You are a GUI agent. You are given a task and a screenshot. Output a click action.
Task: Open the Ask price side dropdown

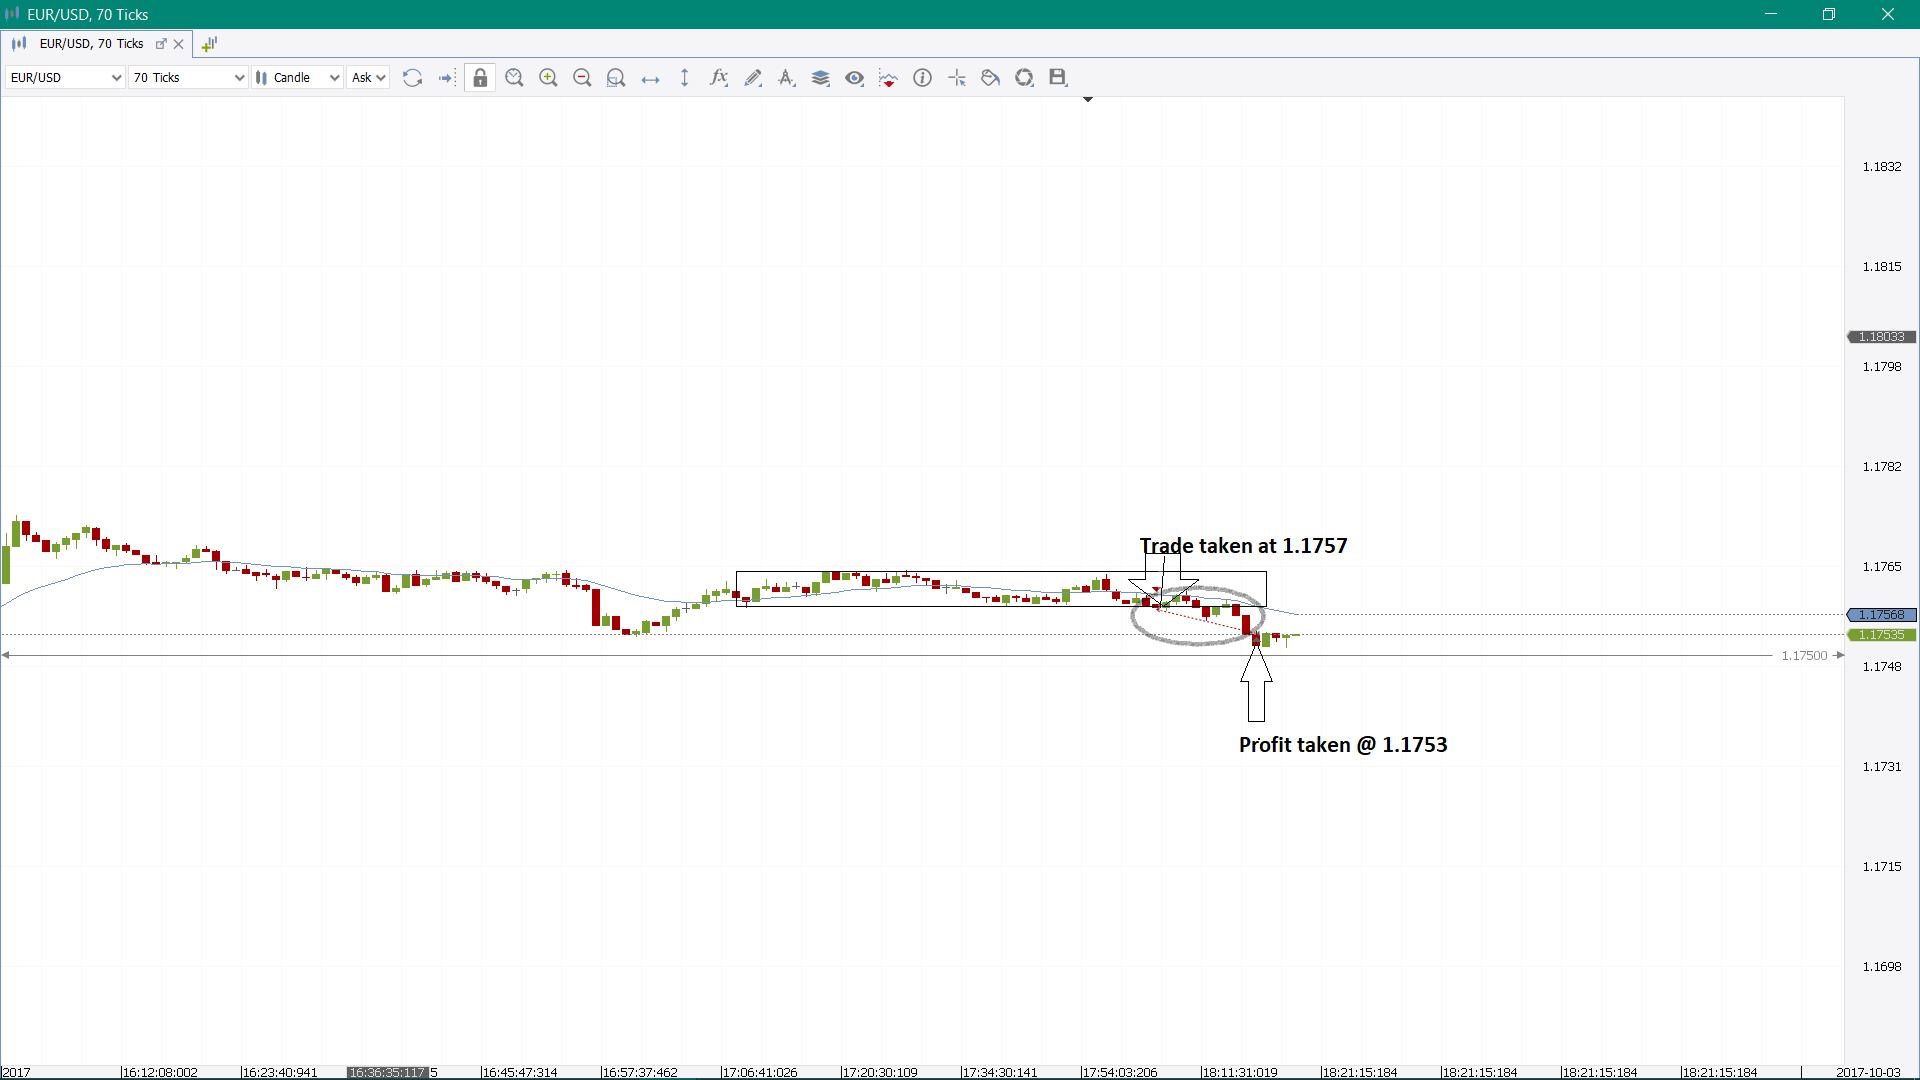point(368,77)
